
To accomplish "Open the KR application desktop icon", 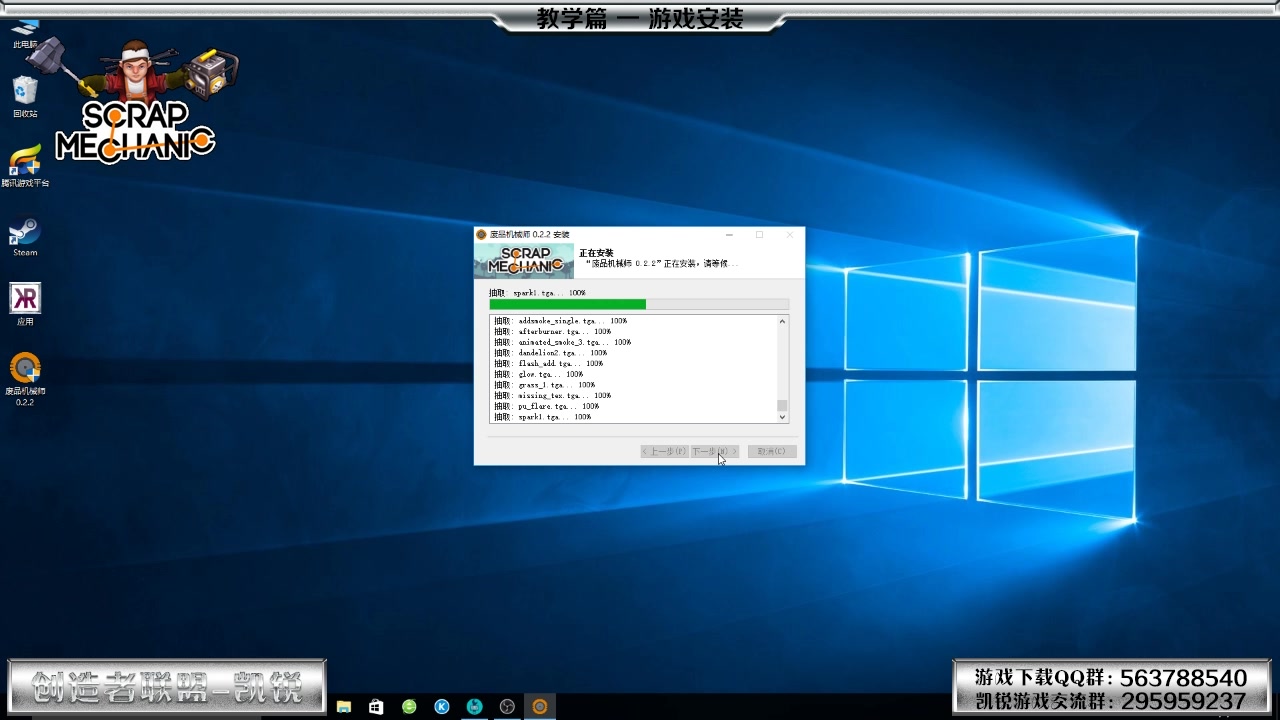I will tap(25, 305).
